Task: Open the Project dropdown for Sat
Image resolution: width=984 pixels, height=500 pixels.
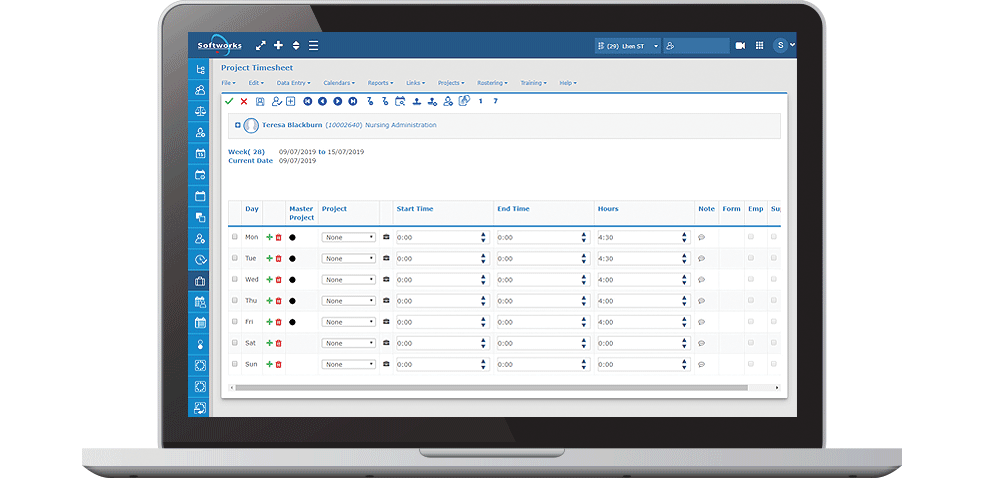Action: tap(348, 343)
